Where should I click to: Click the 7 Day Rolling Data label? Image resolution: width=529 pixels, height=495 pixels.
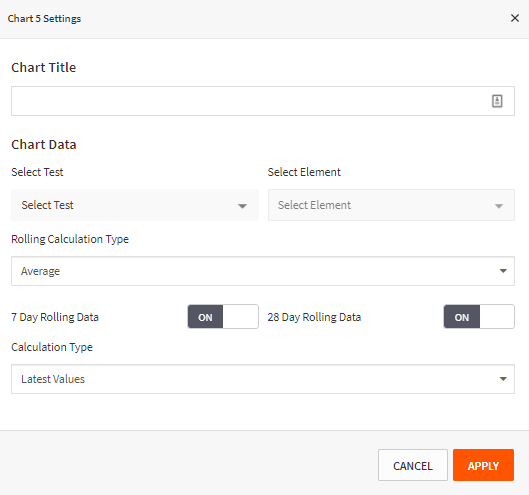pos(55,317)
